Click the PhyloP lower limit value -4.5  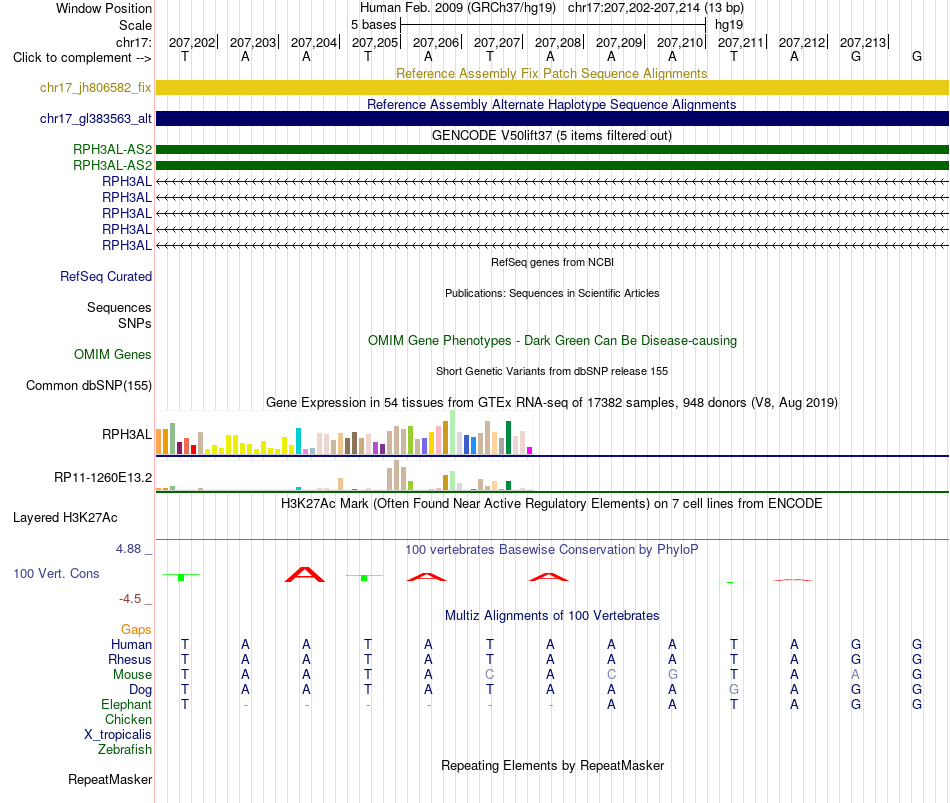pos(130,599)
